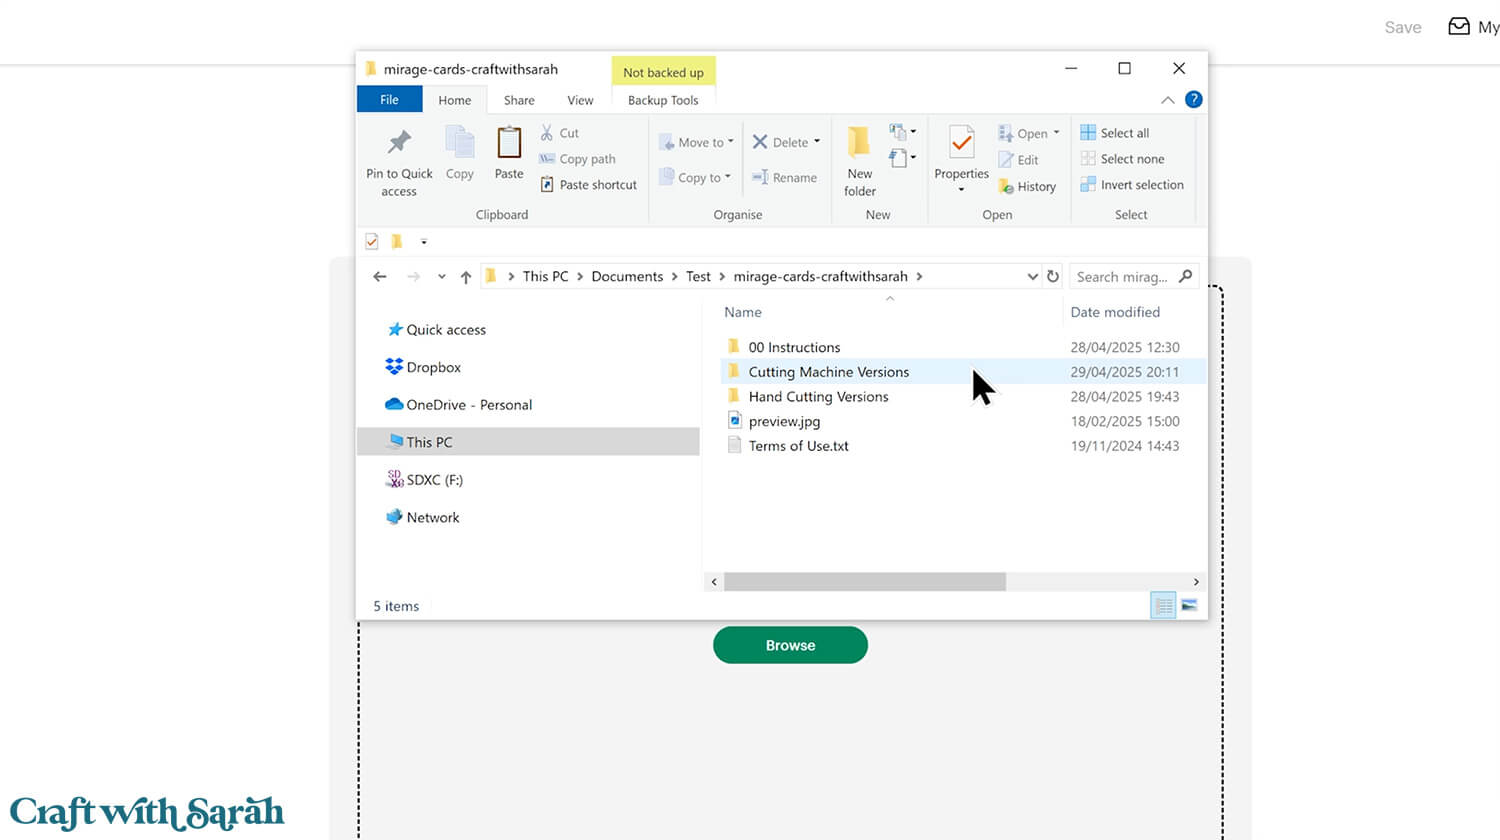Click the Help question mark icon

tap(1193, 100)
